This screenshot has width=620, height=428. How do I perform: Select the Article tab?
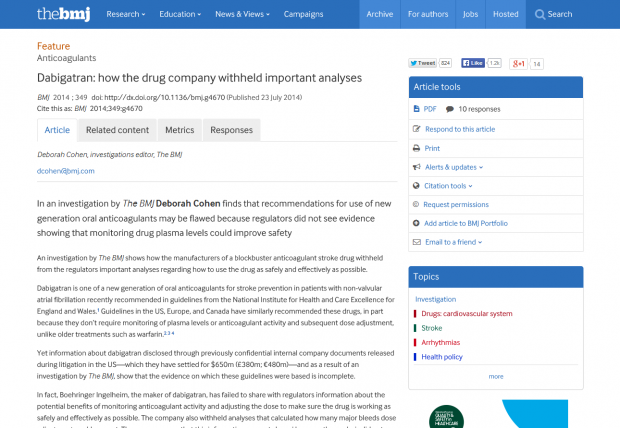pos(57,130)
